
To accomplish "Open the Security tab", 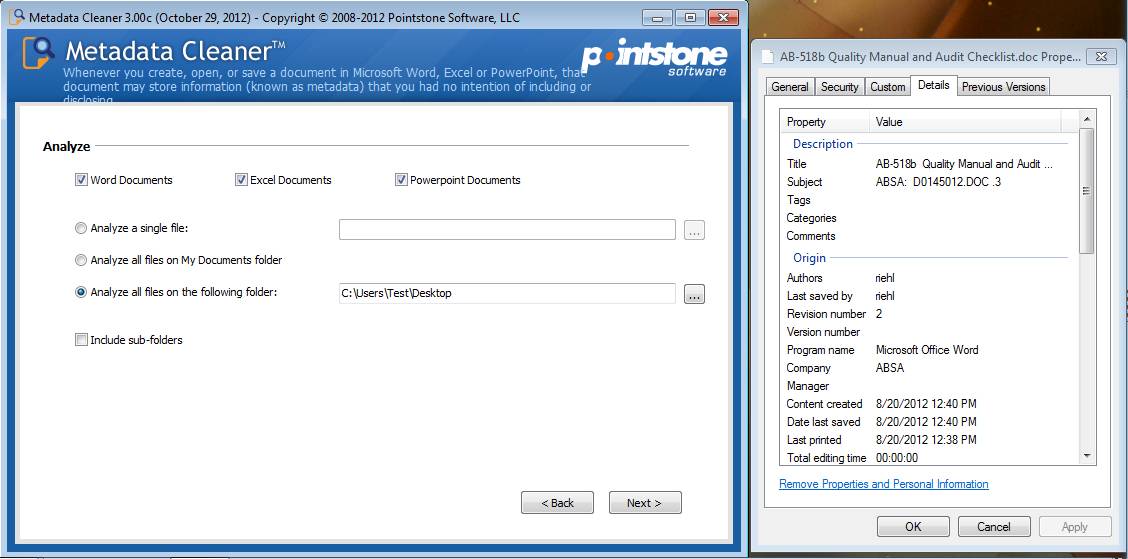I will point(840,87).
